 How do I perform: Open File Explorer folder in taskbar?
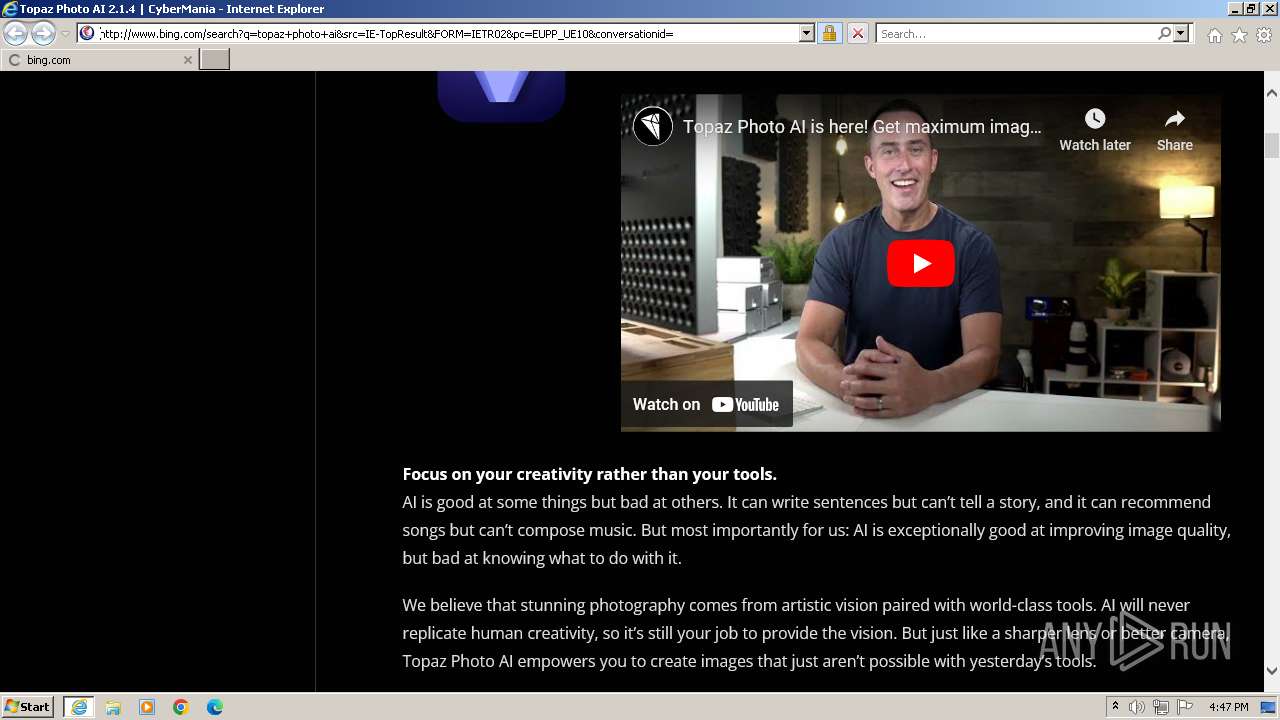113,707
